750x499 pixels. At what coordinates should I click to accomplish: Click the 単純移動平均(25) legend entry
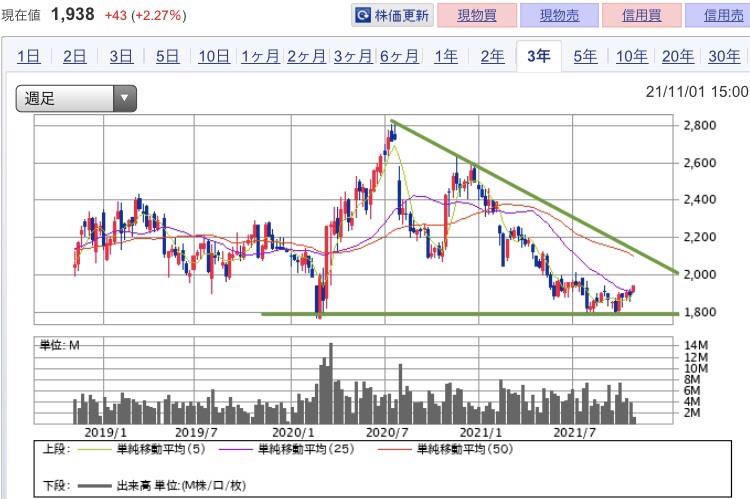point(287,449)
